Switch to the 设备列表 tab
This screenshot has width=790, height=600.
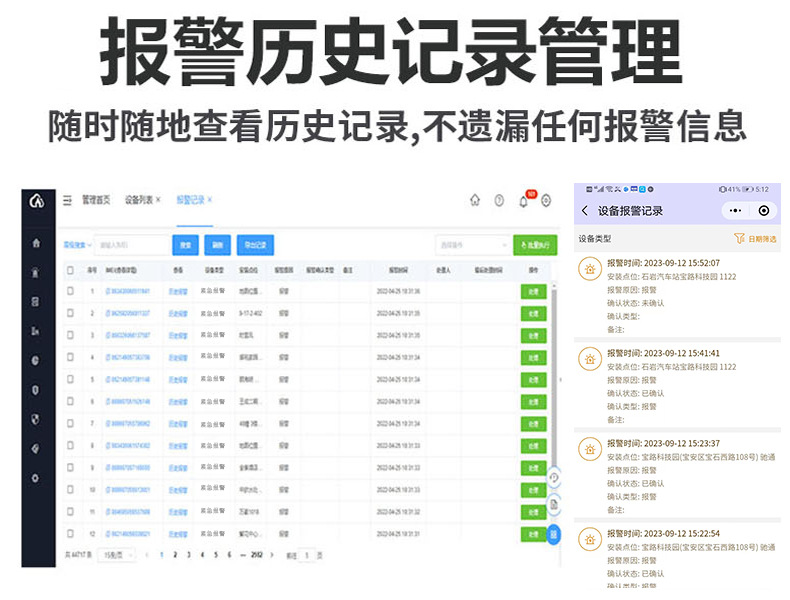142,201
